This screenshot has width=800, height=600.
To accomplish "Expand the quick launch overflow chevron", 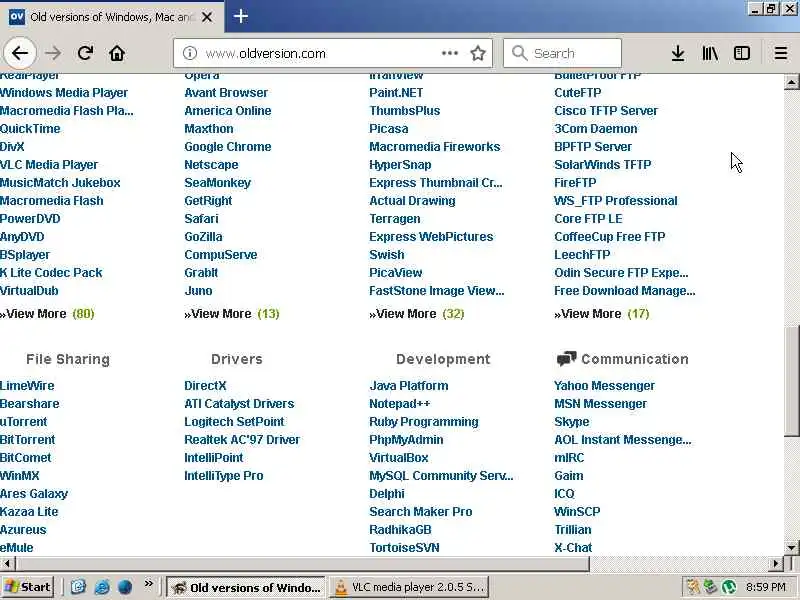I will coord(148,583).
